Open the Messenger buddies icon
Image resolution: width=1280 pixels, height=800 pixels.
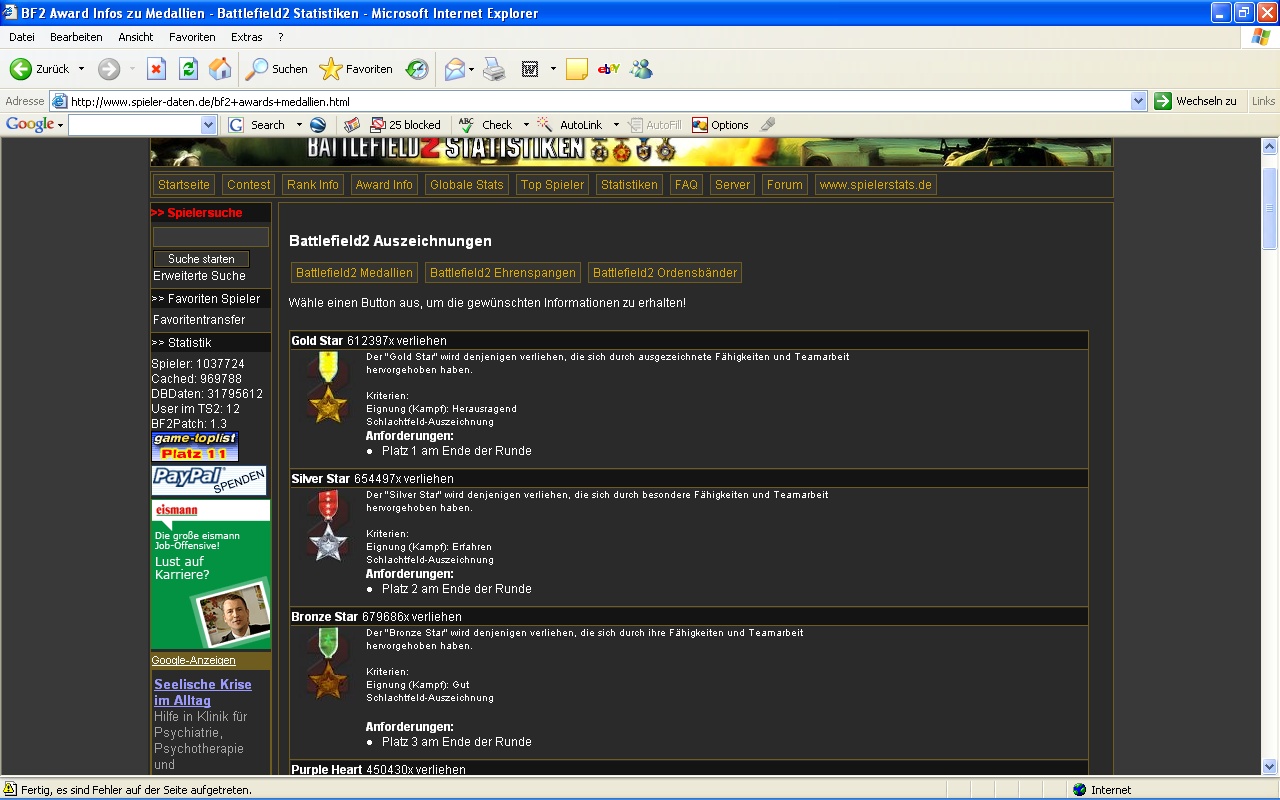[x=641, y=69]
